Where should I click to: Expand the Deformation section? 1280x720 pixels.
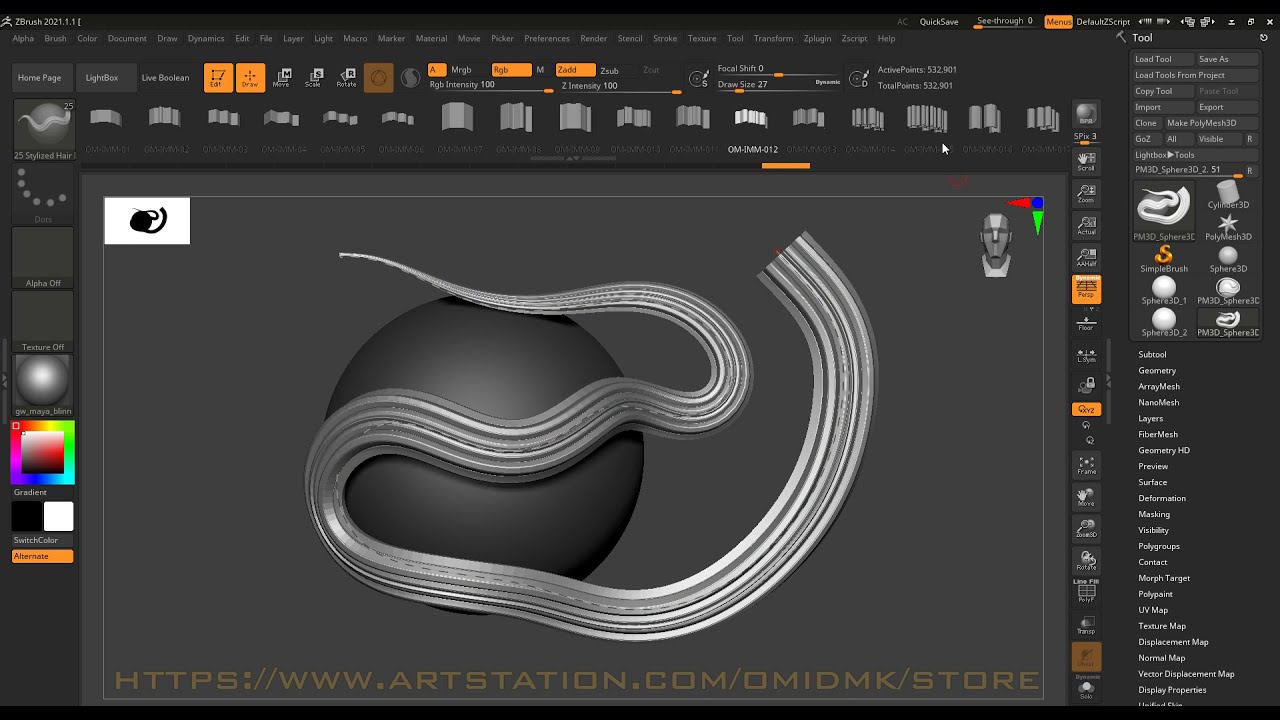pyautogui.click(x=1162, y=498)
